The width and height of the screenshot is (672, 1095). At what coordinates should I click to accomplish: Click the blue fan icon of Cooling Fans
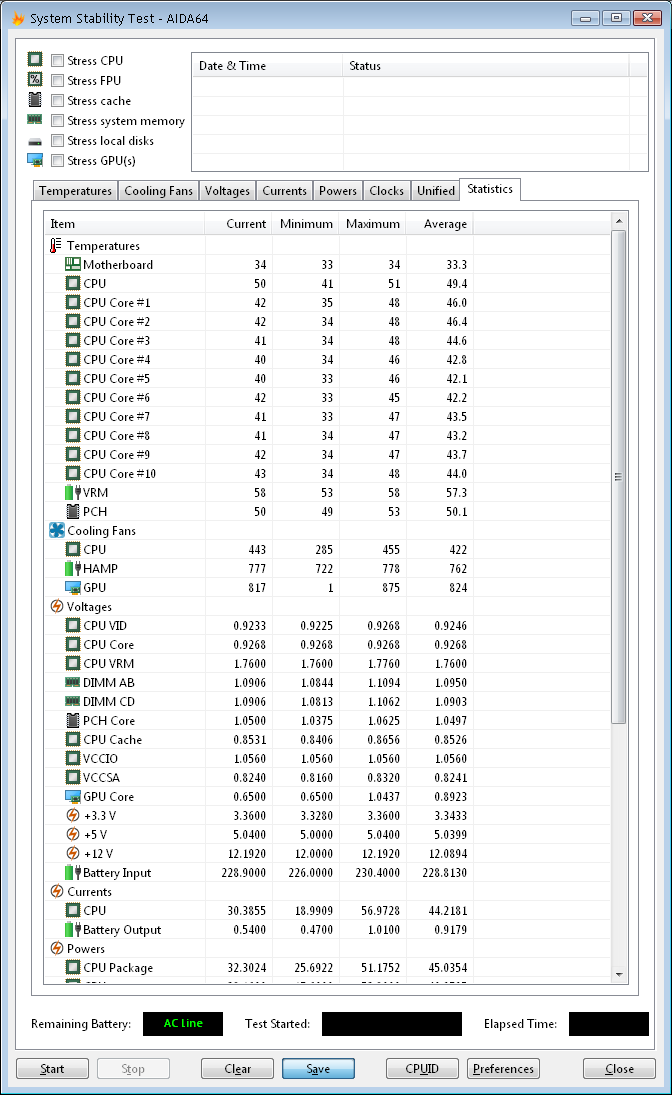pos(57,530)
